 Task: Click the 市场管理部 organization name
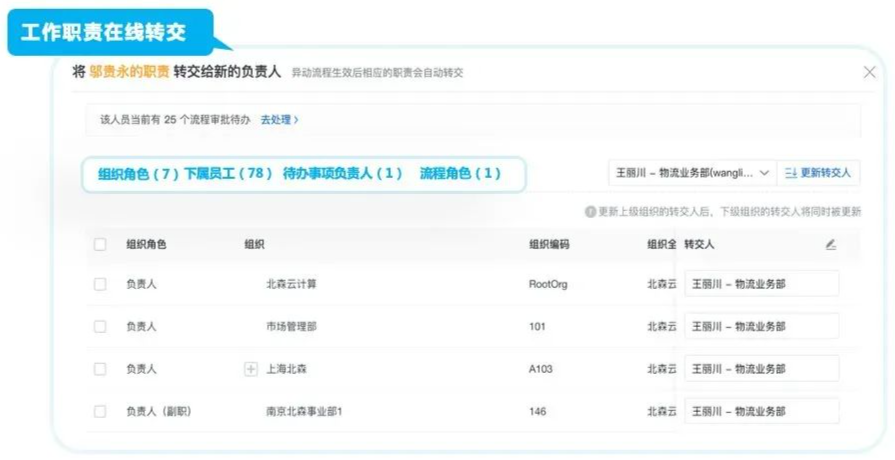[292, 326]
